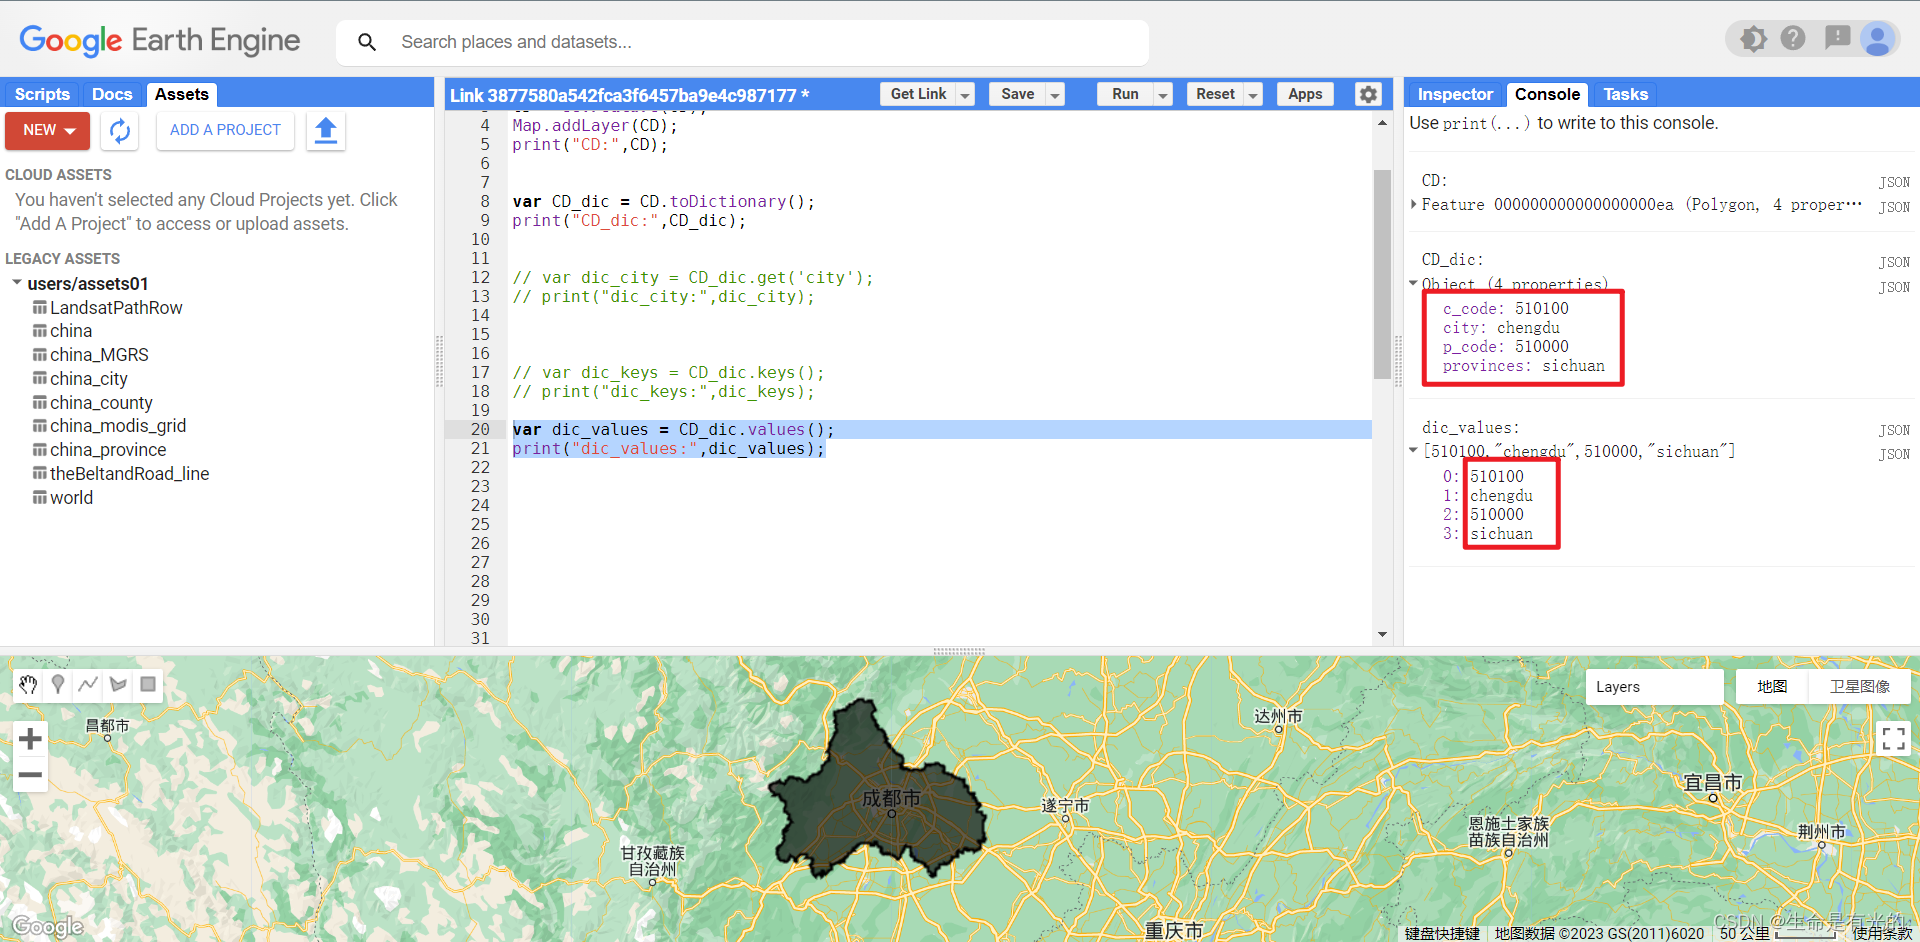Screen dimensions: 1920x942
Task: Open the Save dropdown arrow
Action: click(x=1054, y=94)
